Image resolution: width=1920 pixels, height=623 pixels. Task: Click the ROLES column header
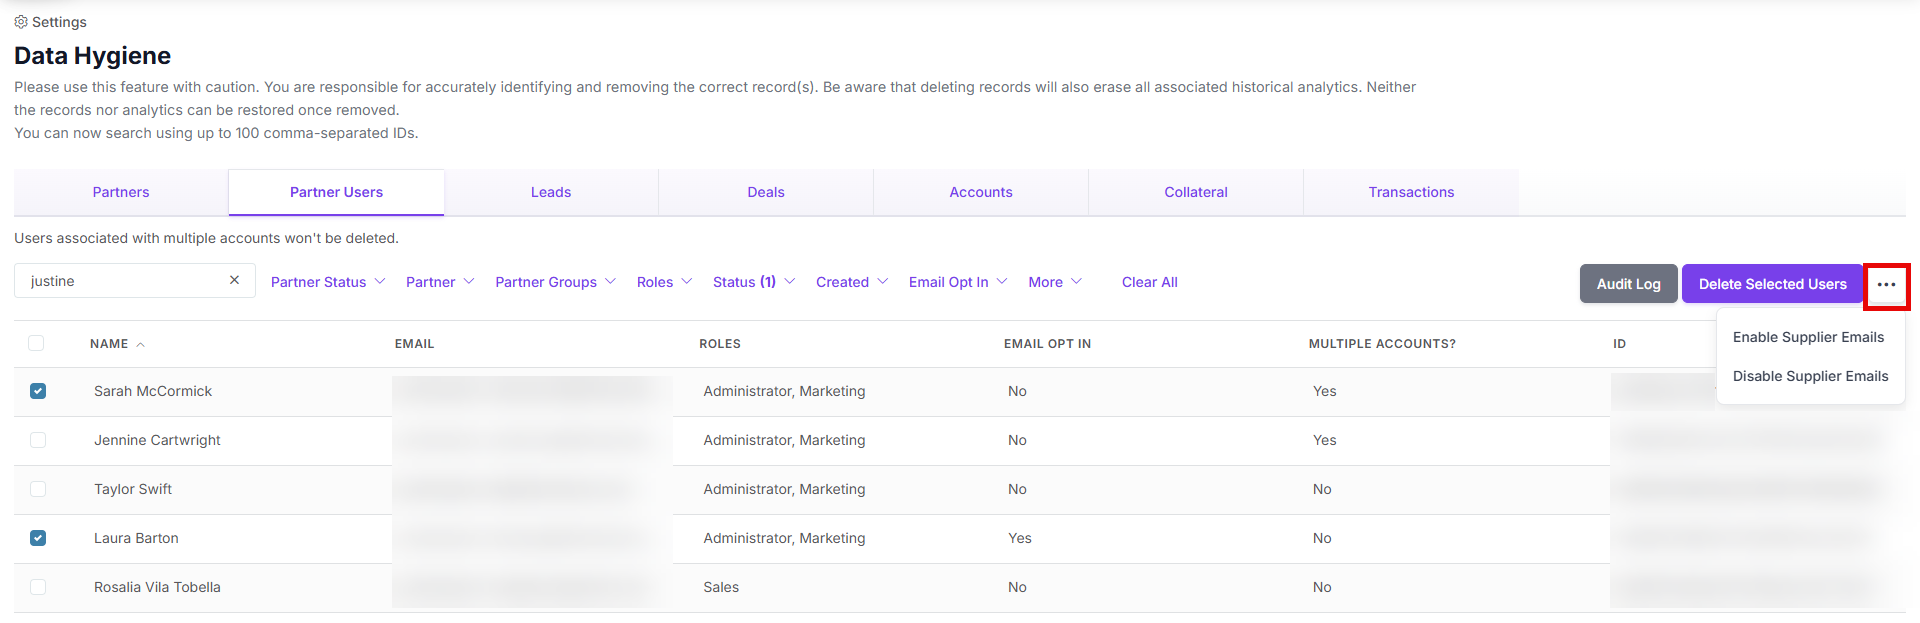coord(720,344)
